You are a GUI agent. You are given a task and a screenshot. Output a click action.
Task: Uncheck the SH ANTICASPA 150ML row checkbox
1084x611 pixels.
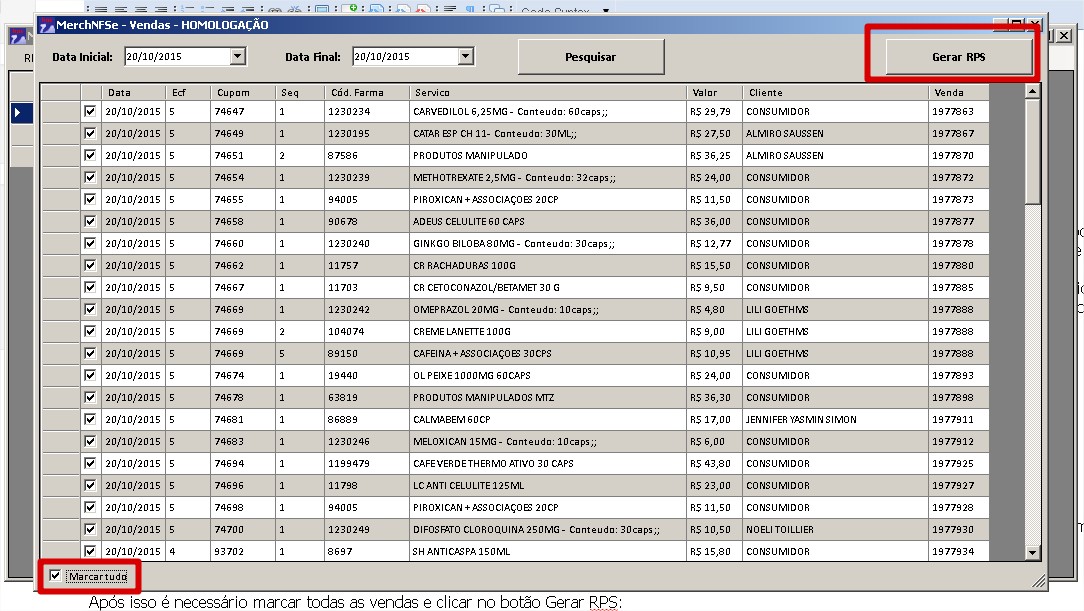[91, 551]
